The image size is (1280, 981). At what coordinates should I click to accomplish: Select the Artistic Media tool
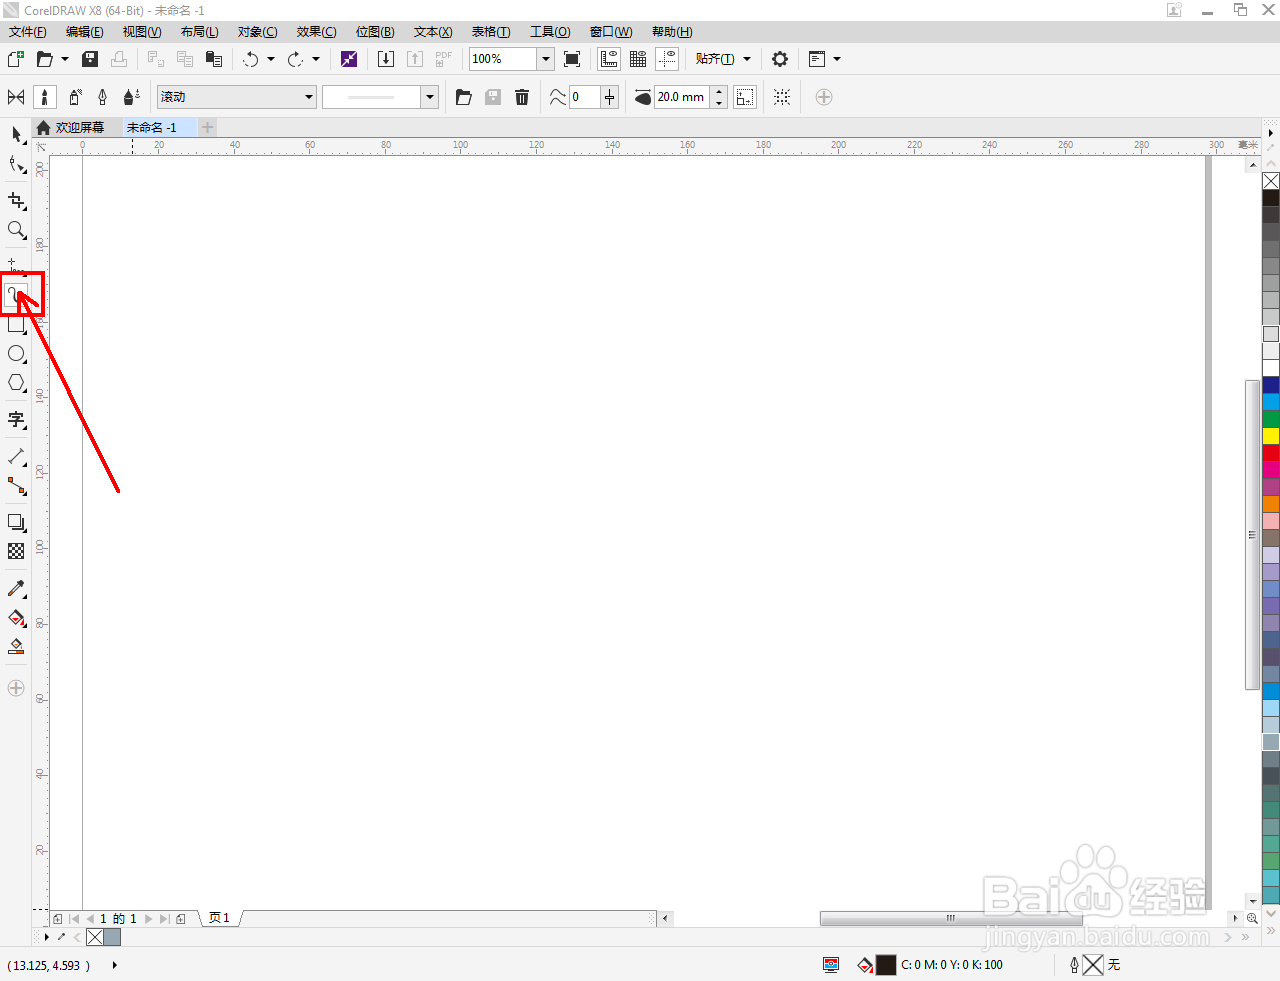16,295
